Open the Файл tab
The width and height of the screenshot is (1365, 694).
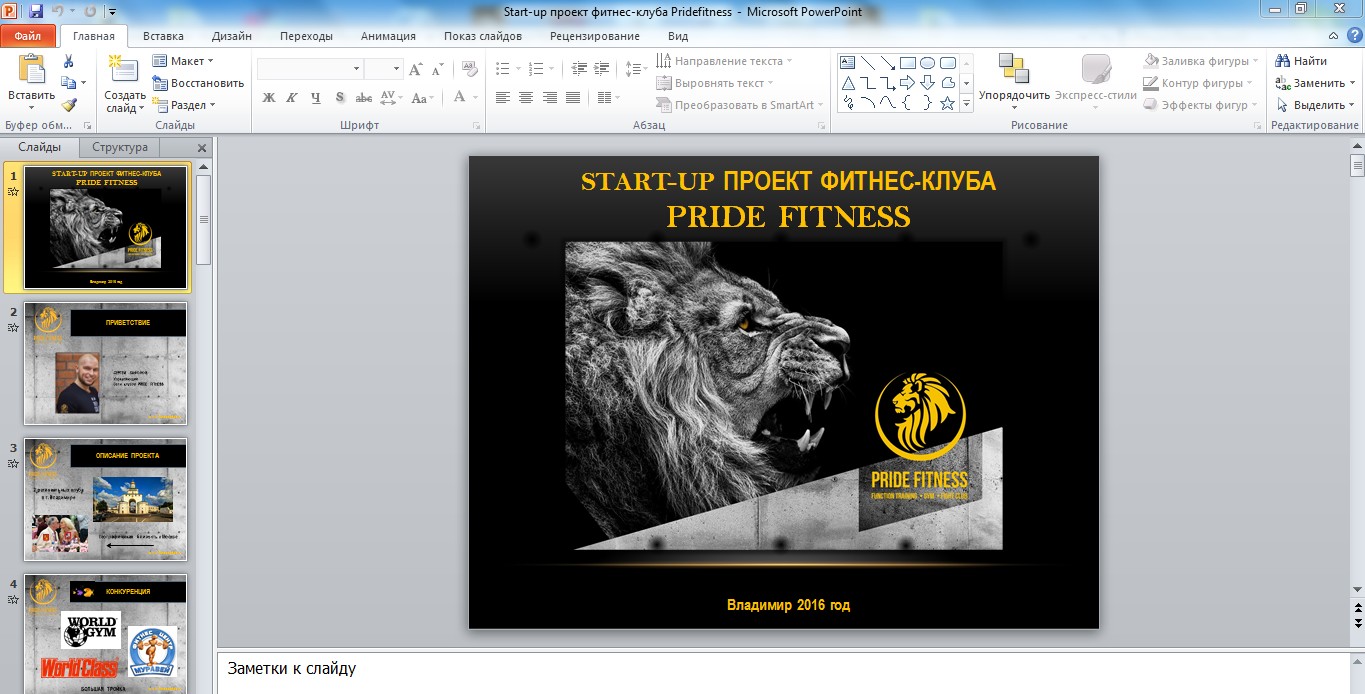click(28, 36)
